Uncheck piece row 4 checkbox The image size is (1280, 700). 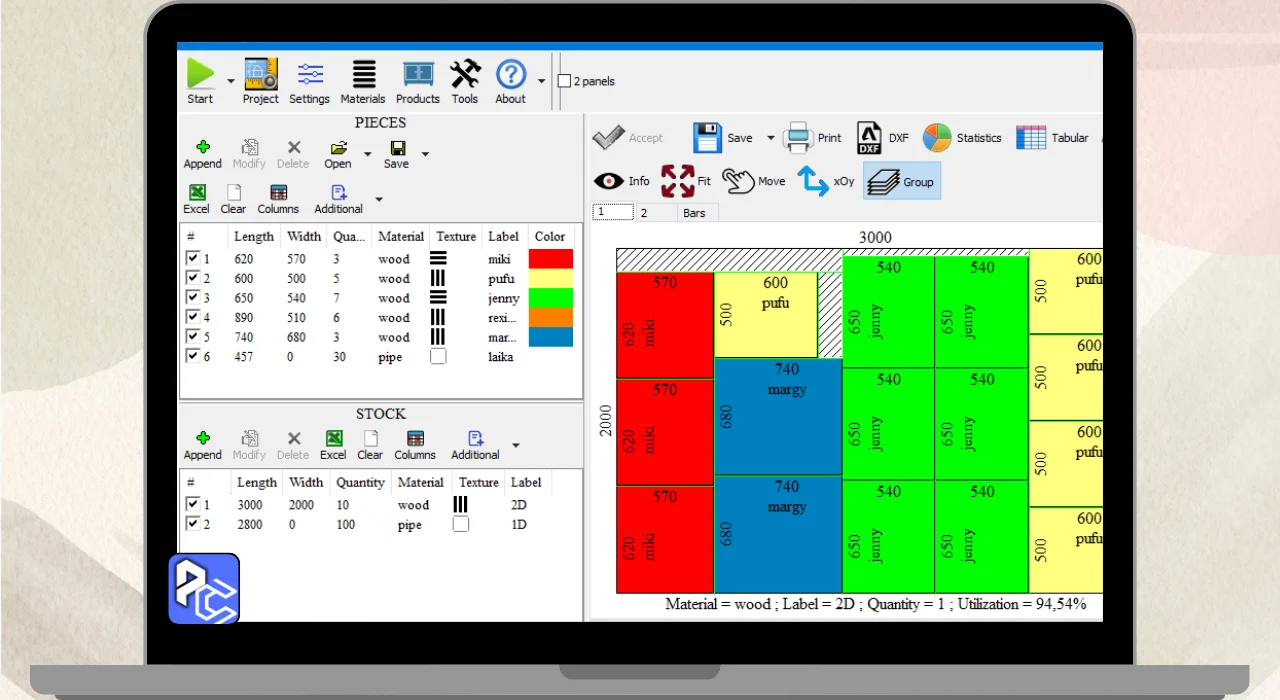(x=192, y=317)
